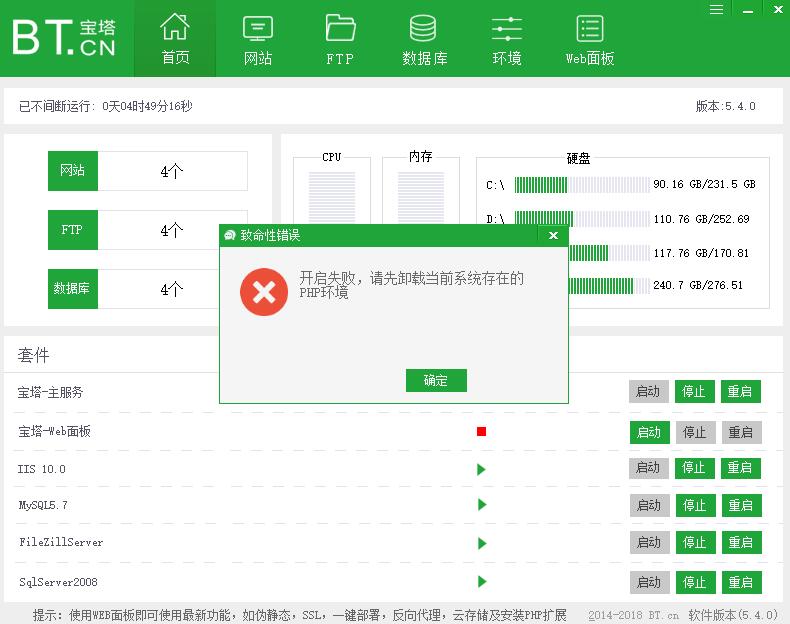The height and width of the screenshot is (624, 790).
Task: Open the 数据库 database tab
Action: pyautogui.click(x=424, y=39)
